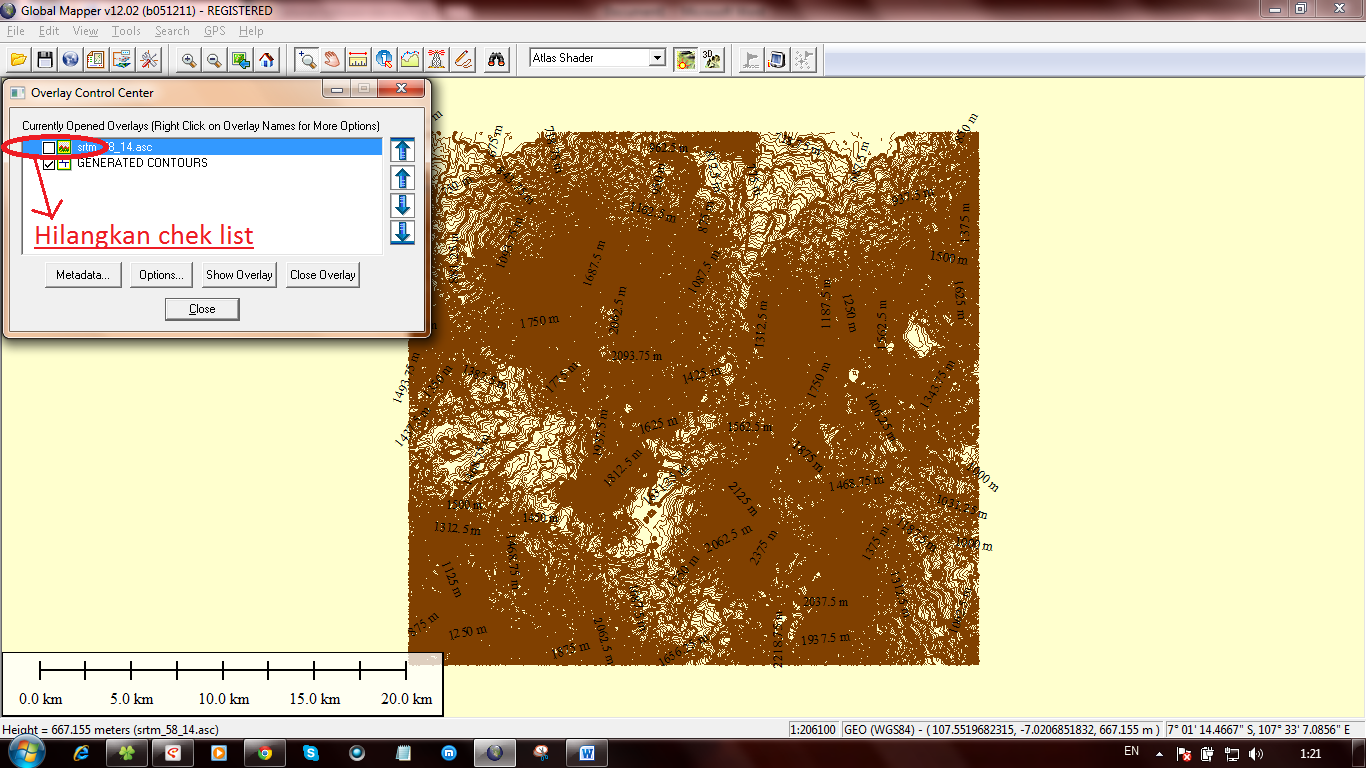Toggle the srtm_58_14.asc overlay checkbox
Viewport: 1366px width, 768px height.
(49, 148)
